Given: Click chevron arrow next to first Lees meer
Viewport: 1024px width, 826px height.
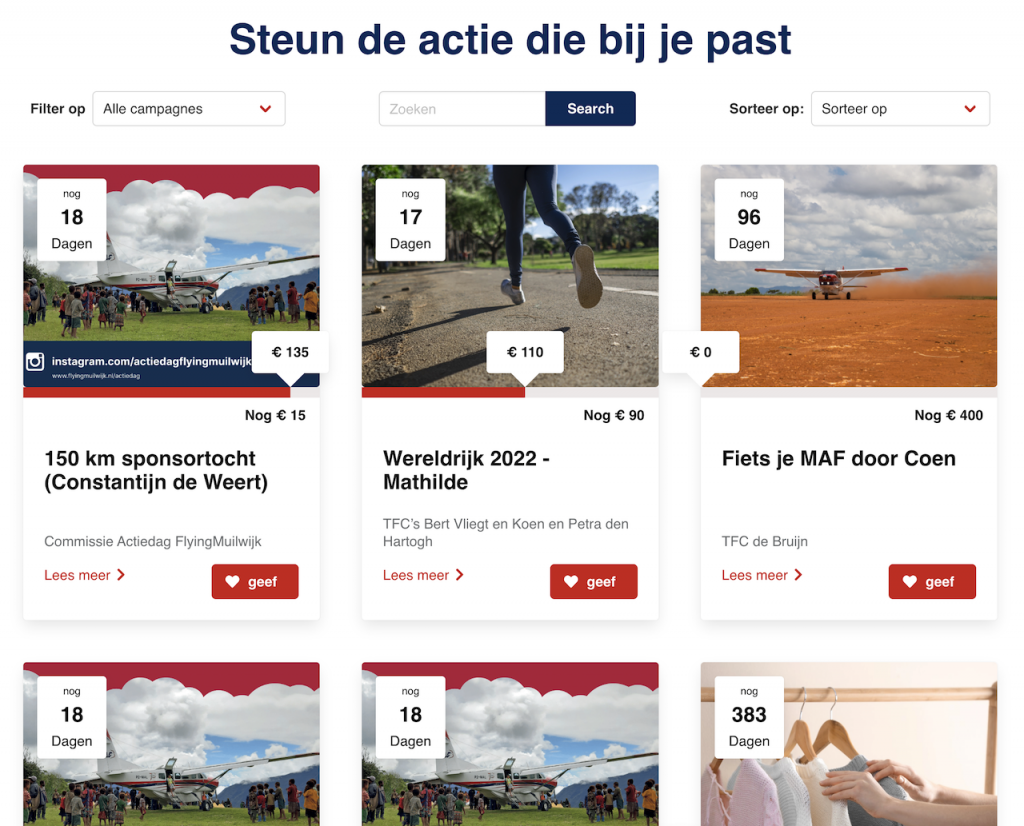Looking at the screenshot, I should click(x=121, y=575).
